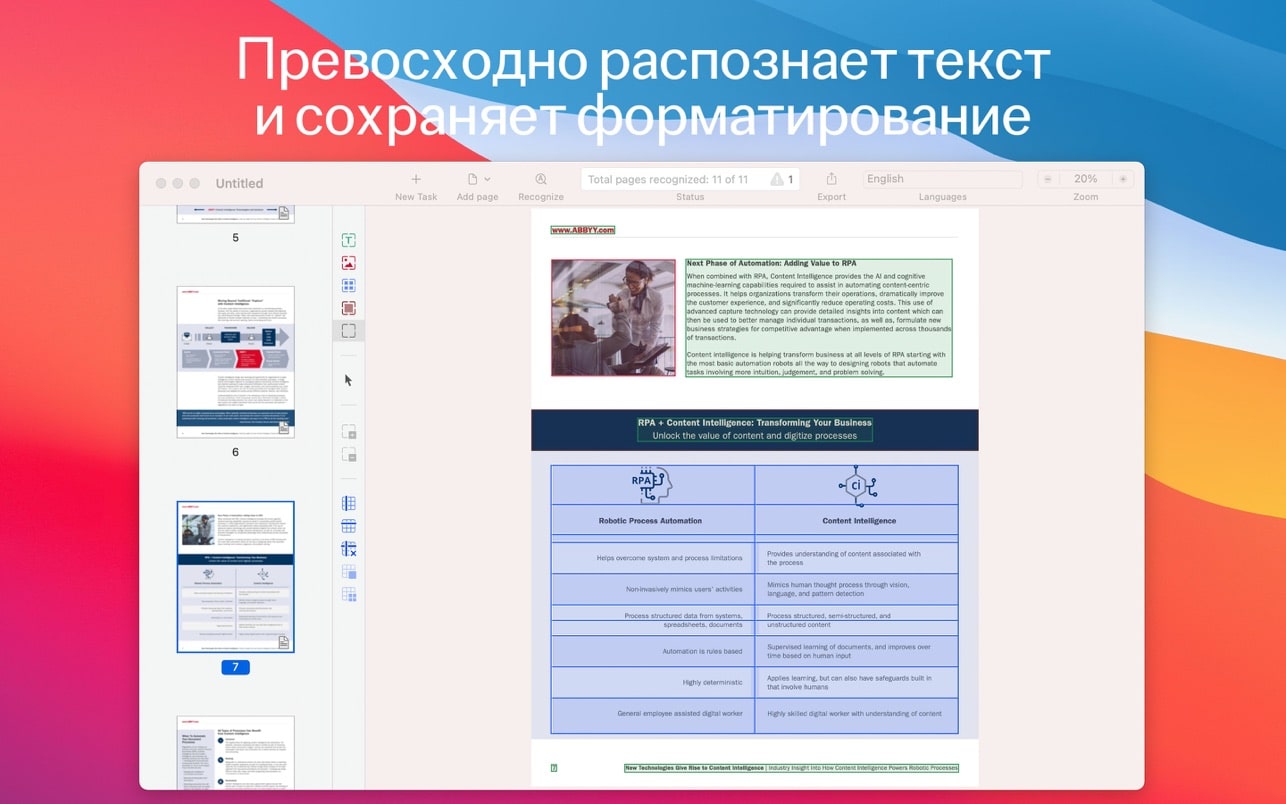The width and height of the screenshot is (1286, 804).
Task: Select the page 7 thumbnail
Action: click(235, 576)
